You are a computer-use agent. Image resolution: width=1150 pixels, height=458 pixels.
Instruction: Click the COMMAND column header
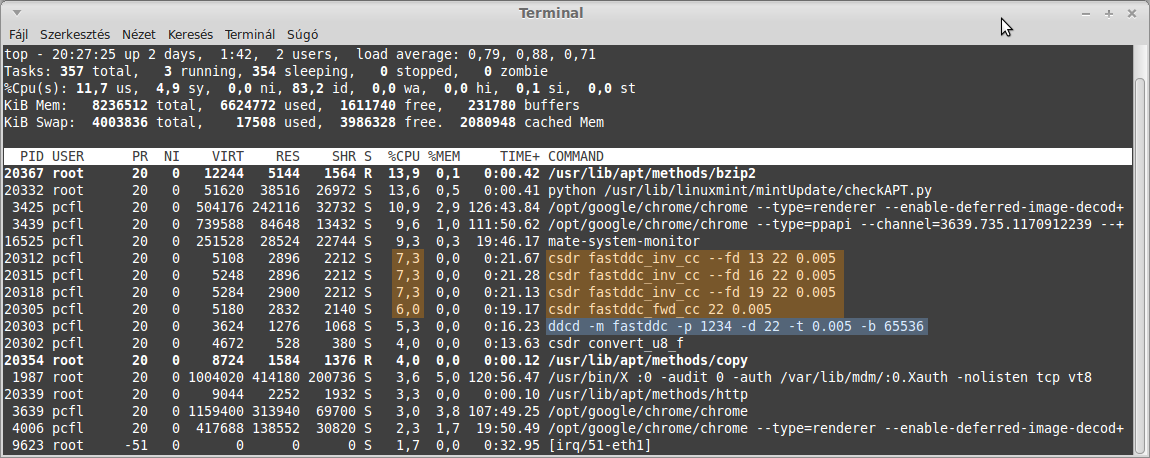[x=576, y=156]
